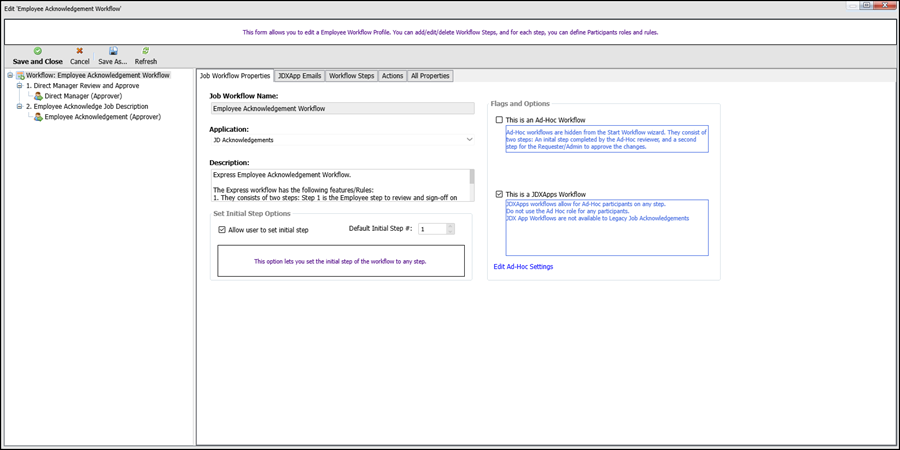Open the Workflow Steps tab
Viewport: 900px width, 450px height.
coord(351,76)
